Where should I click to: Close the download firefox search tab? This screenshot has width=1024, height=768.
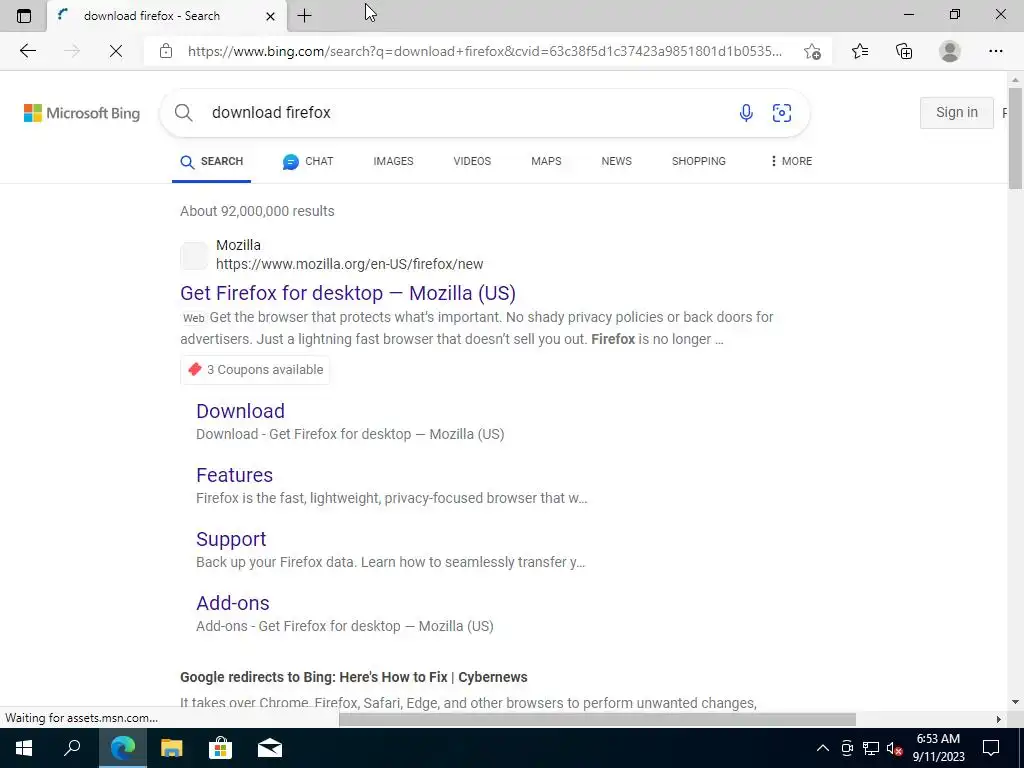[x=270, y=16]
